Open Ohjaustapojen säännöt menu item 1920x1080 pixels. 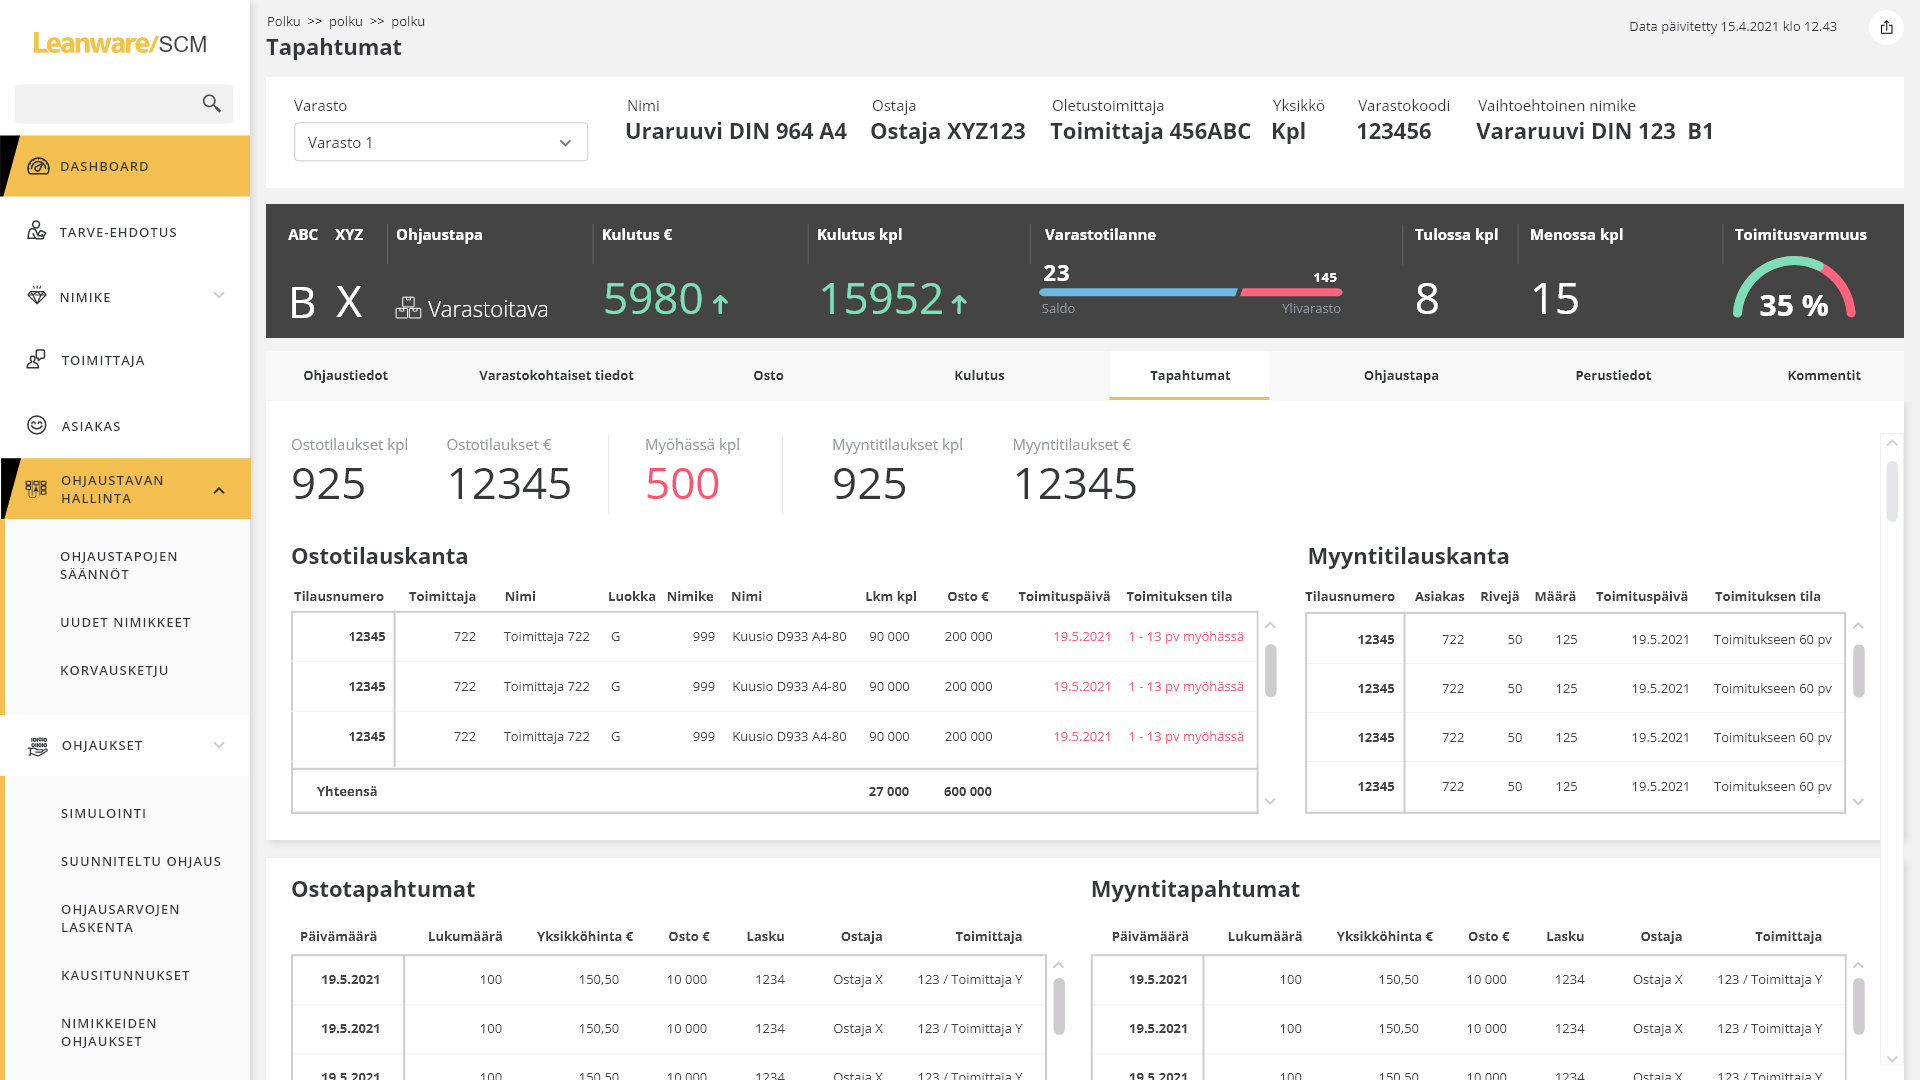click(x=119, y=565)
